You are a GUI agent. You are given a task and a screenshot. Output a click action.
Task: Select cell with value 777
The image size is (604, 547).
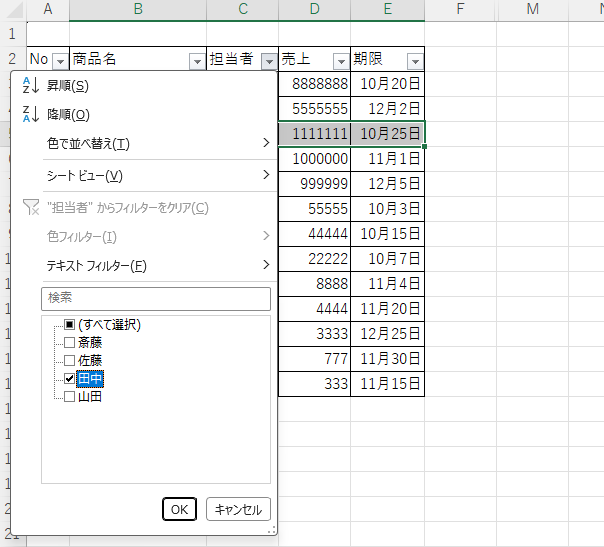pyautogui.click(x=314, y=359)
